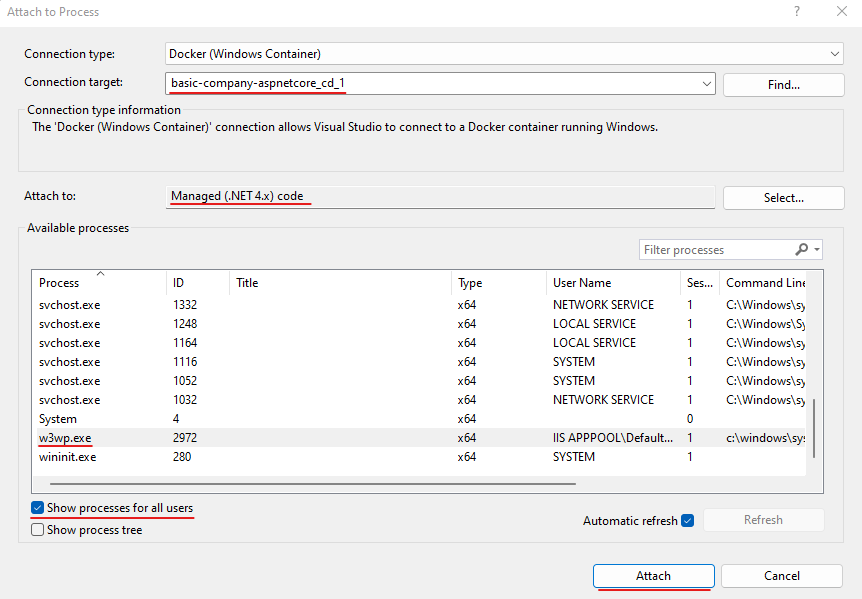Click the Cancel button
This screenshot has width=862, height=599.
click(x=782, y=576)
